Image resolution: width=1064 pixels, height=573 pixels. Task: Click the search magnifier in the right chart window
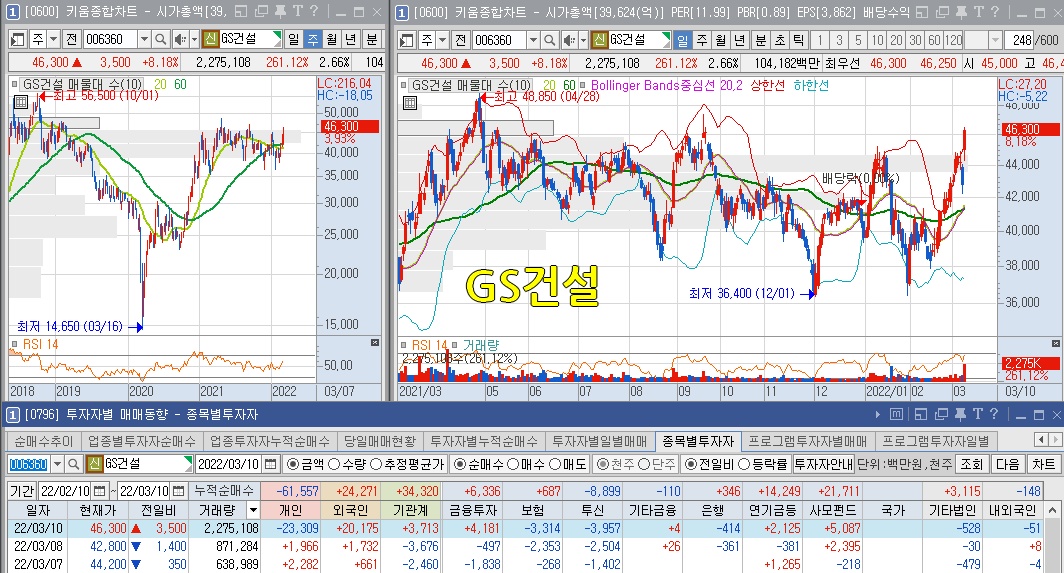[550, 40]
